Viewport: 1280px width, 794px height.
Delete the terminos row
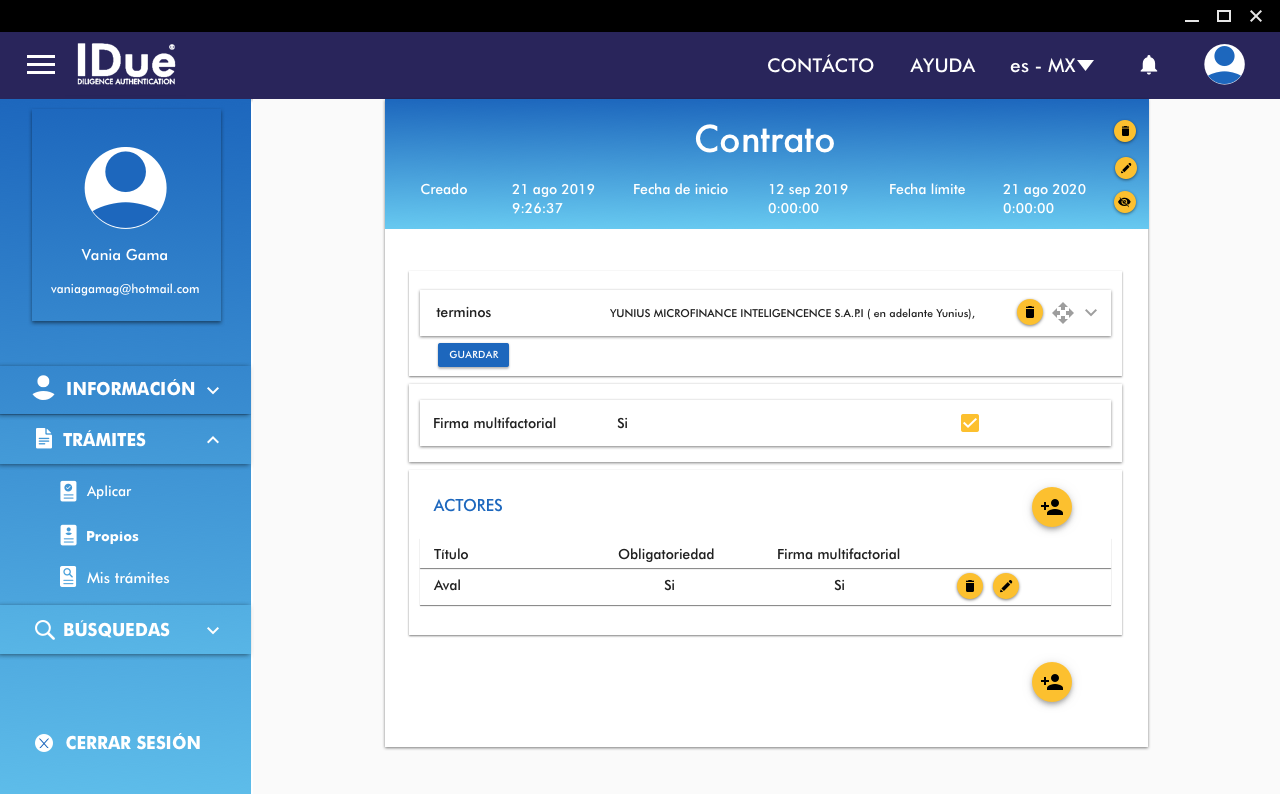[x=1030, y=313]
